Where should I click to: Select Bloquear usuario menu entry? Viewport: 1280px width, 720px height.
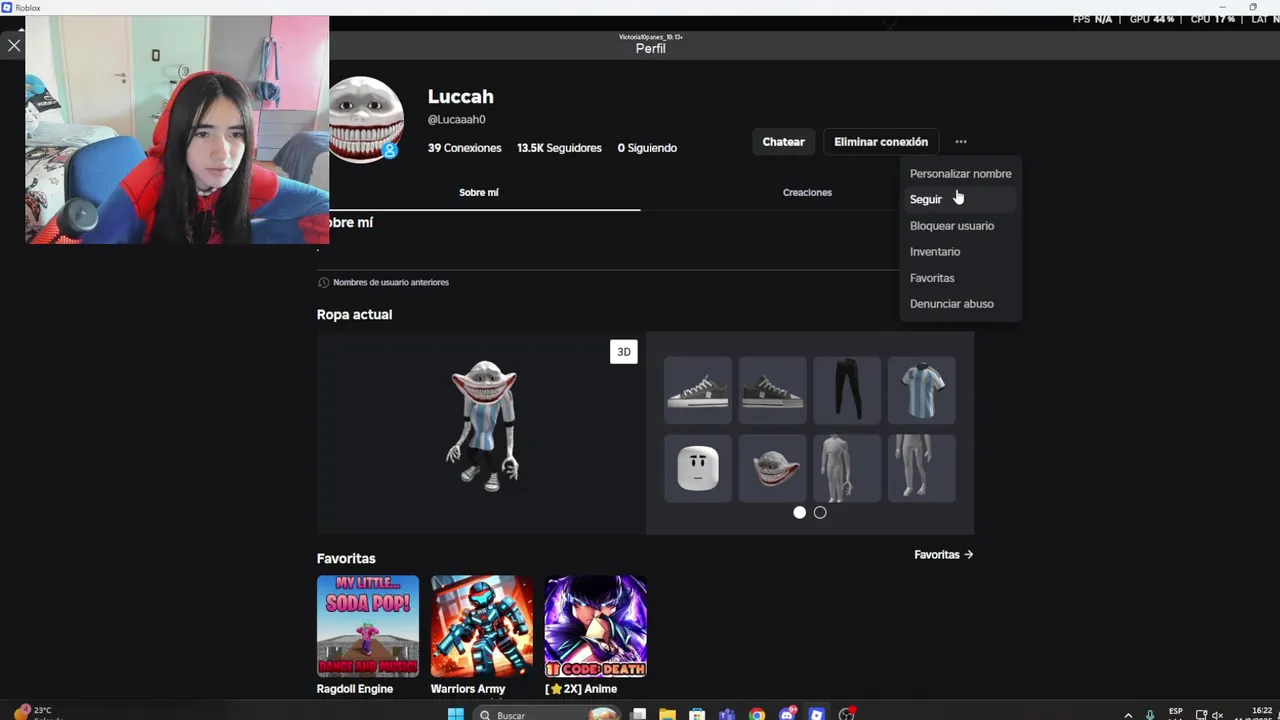tap(960, 226)
